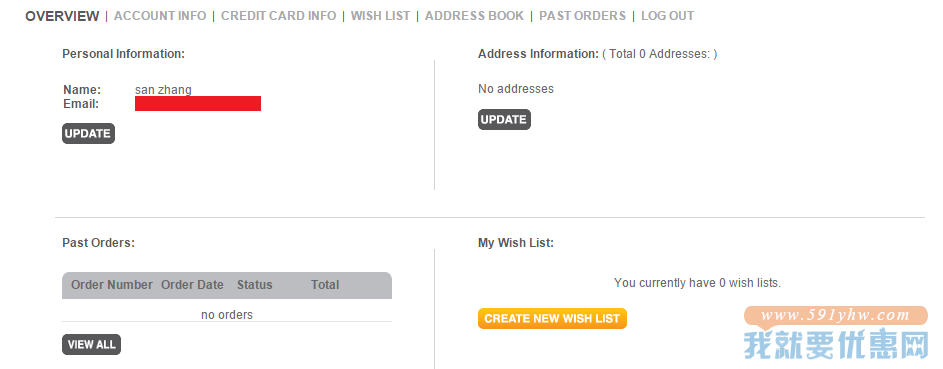Click Log Out link

[x=668, y=16]
